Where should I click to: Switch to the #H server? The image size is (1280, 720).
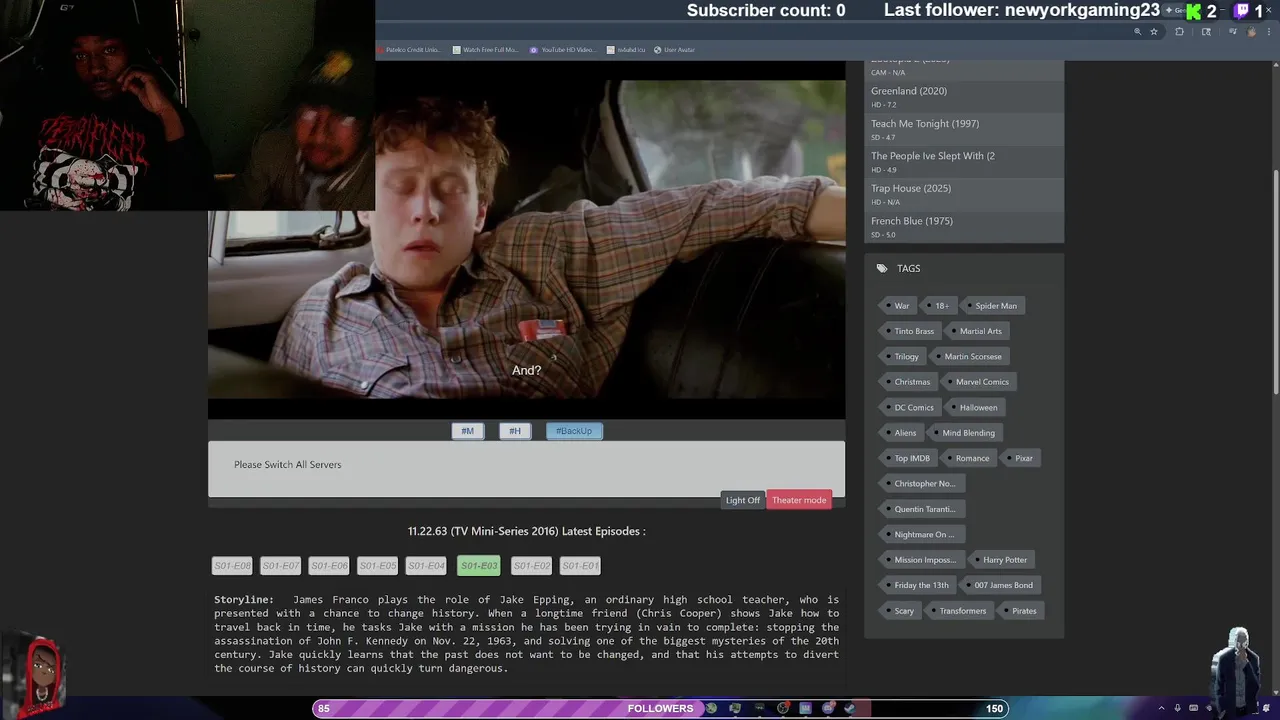515,431
